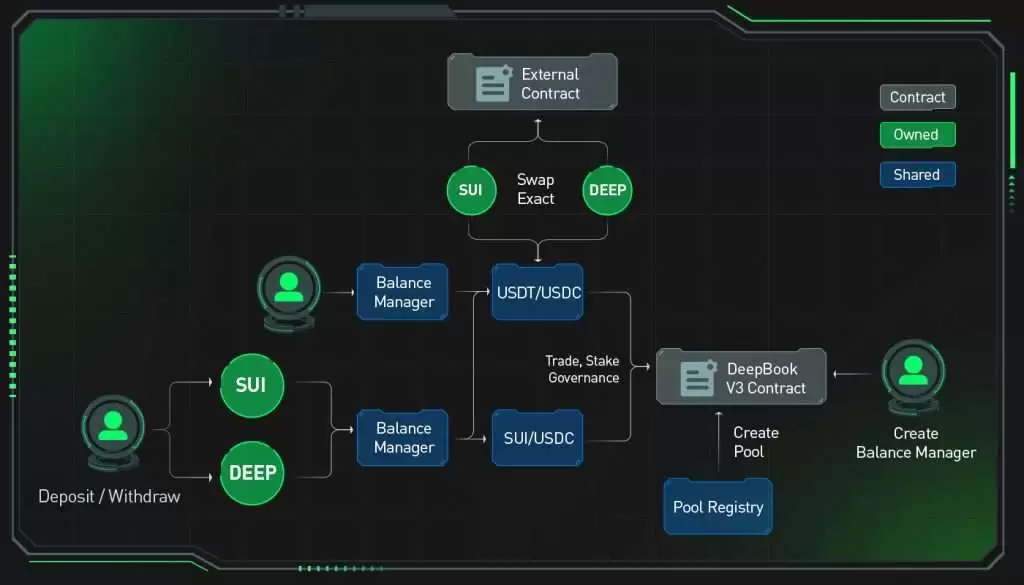This screenshot has height=585, width=1024.
Task: Click the large SUI token below Swap Exact
Action: pyautogui.click(x=251, y=385)
